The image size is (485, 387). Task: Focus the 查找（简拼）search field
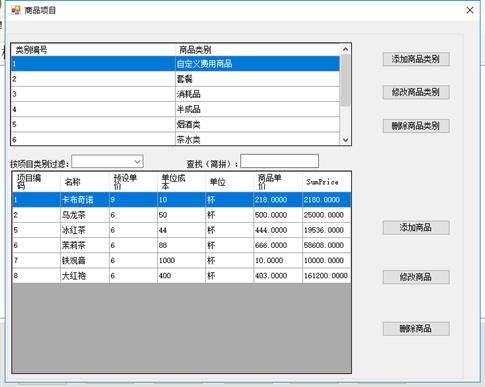[x=279, y=161]
